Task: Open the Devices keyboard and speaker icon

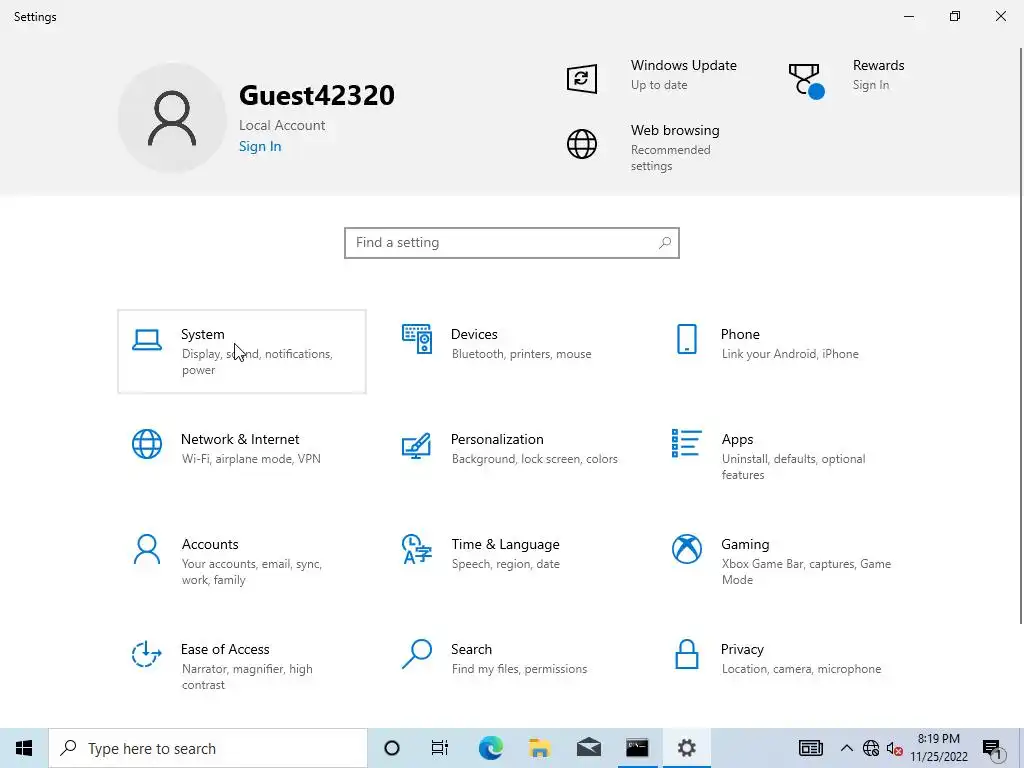Action: [x=417, y=339]
